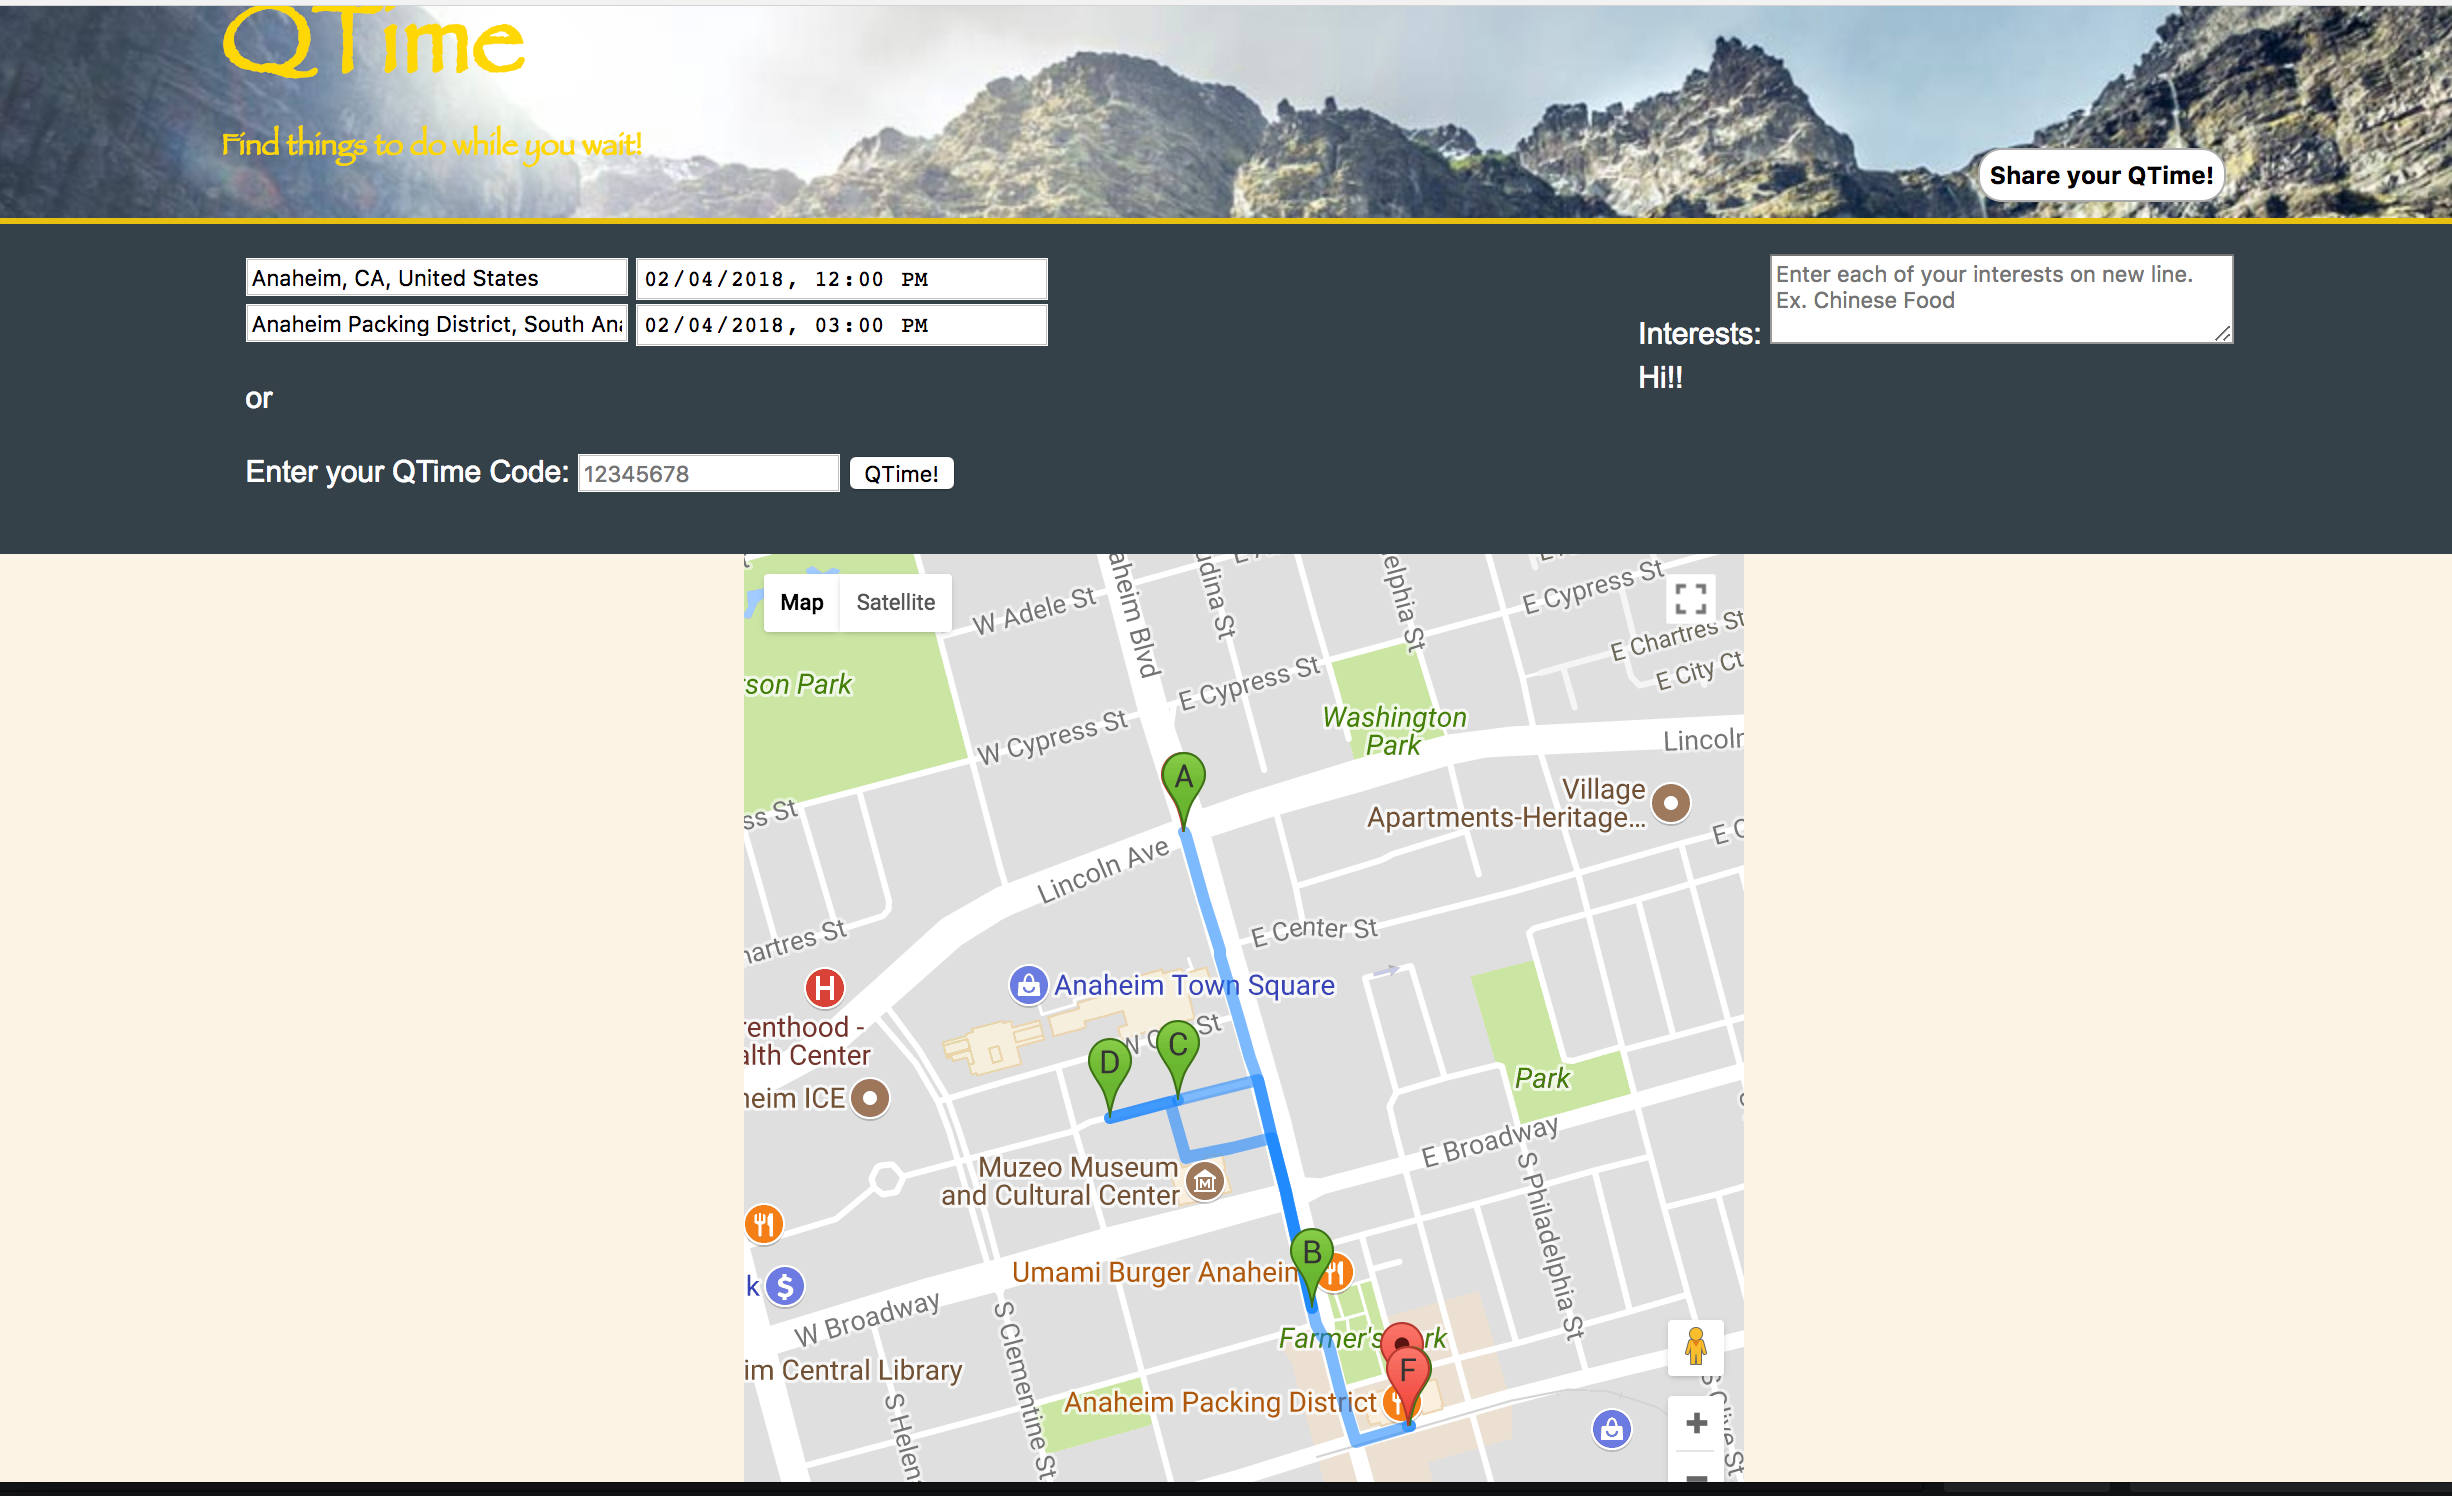Image resolution: width=2452 pixels, height=1496 pixels.
Task: Select green map marker D
Action: 1109,1064
